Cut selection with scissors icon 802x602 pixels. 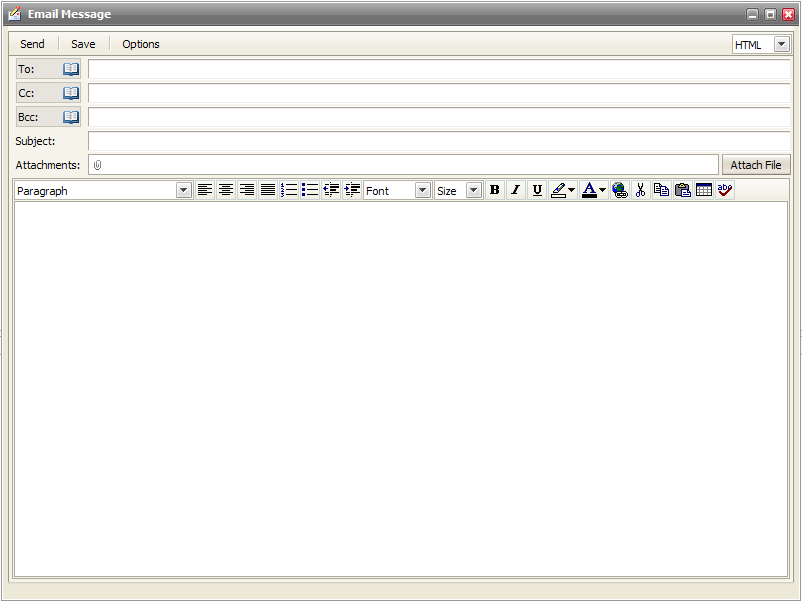[641, 190]
